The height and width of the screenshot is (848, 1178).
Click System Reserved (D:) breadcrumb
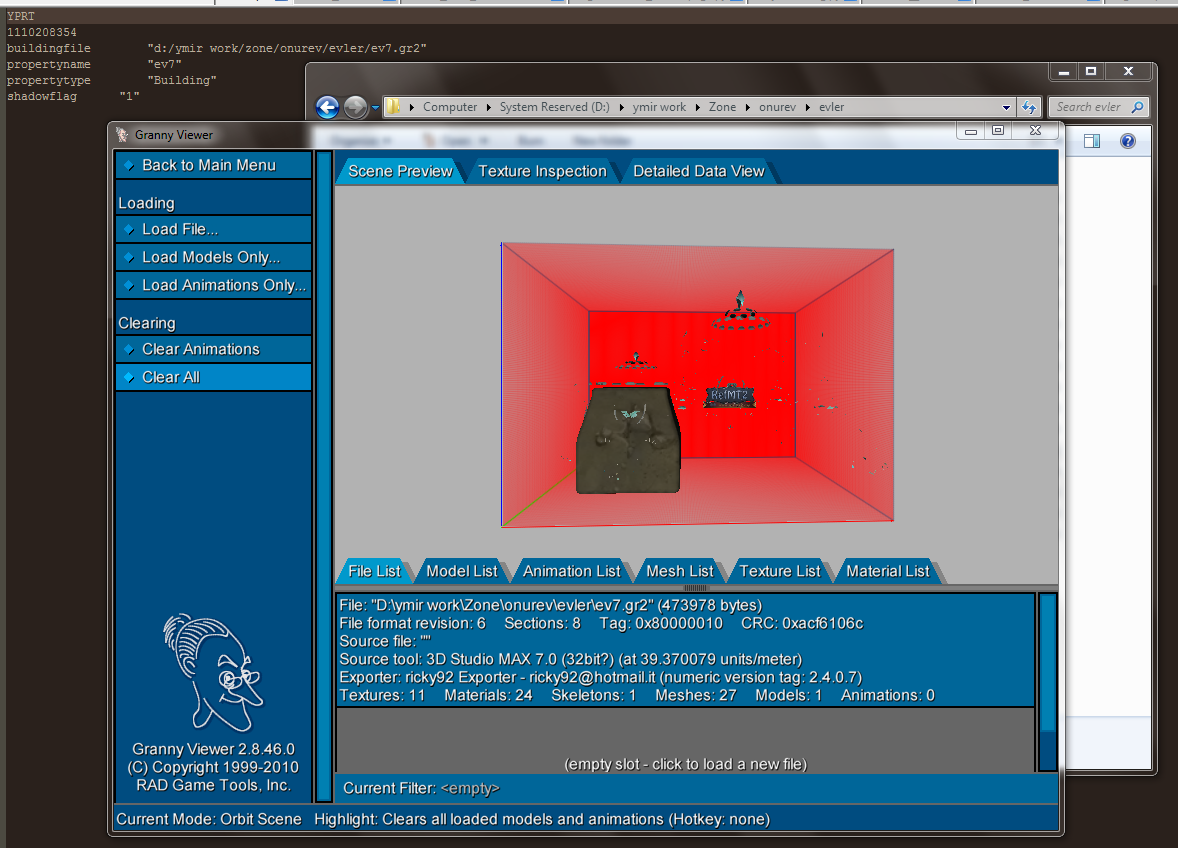tap(554, 107)
